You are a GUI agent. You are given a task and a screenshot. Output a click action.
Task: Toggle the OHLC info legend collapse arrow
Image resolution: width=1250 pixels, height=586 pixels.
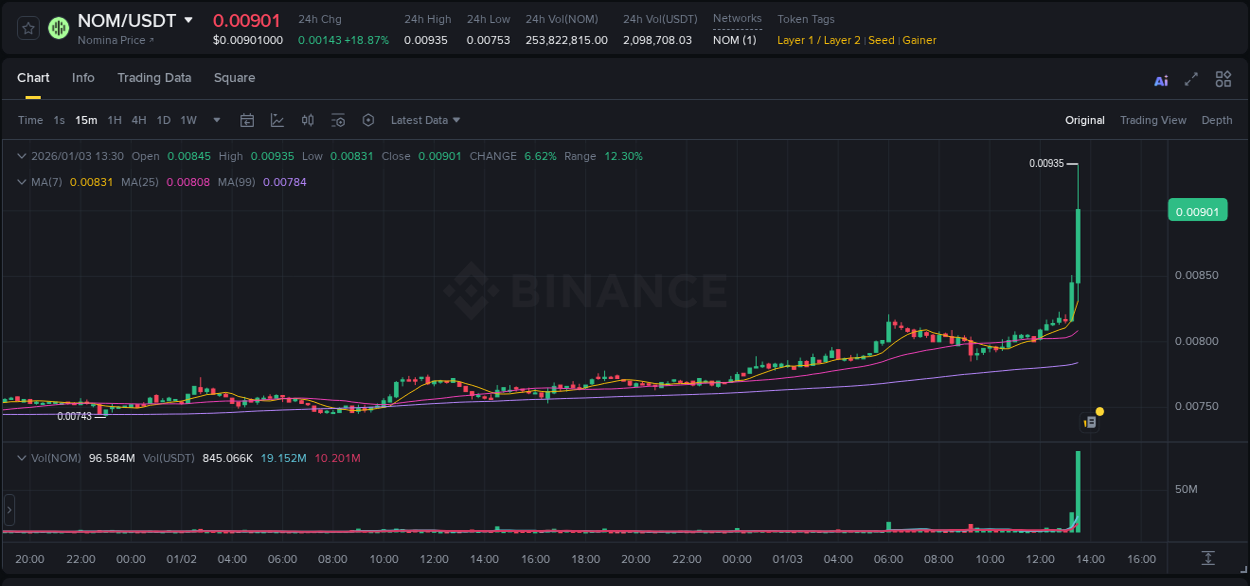(x=22, y=156)
